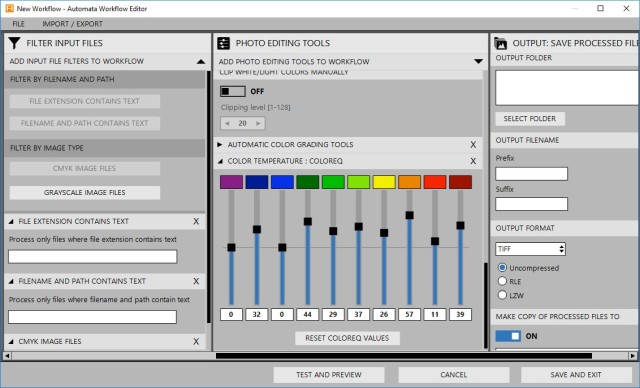Click the Reset ColorEQ Values button

347,338
